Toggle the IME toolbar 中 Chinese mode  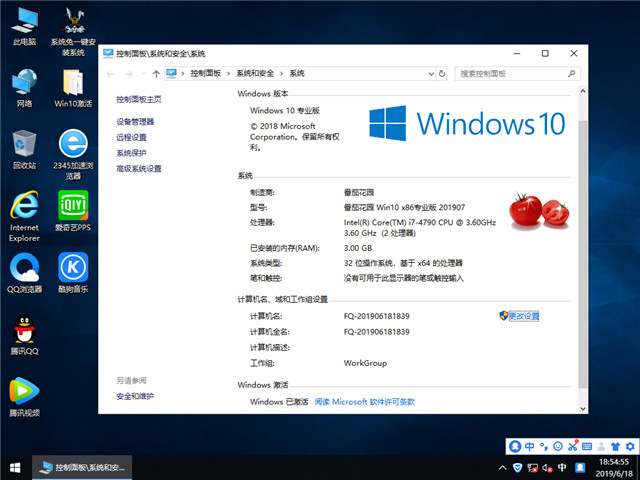[x=530, y=446]
